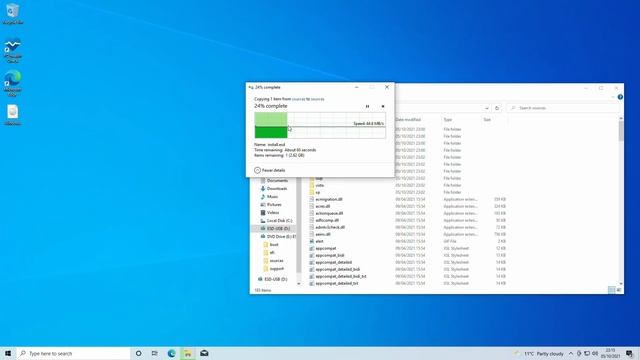Open PC Health Check desktop shortcut
640x360 pixels.
pyautogui.click(x=13, y=50)
